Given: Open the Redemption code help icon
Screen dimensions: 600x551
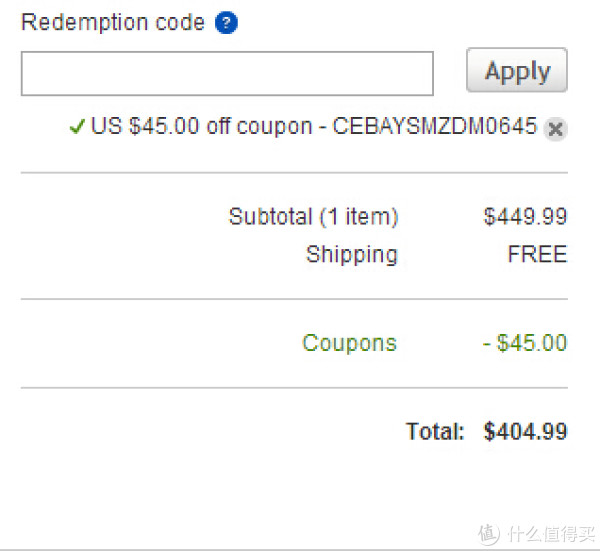Looking at the screenshot, I should click(226, 23).
